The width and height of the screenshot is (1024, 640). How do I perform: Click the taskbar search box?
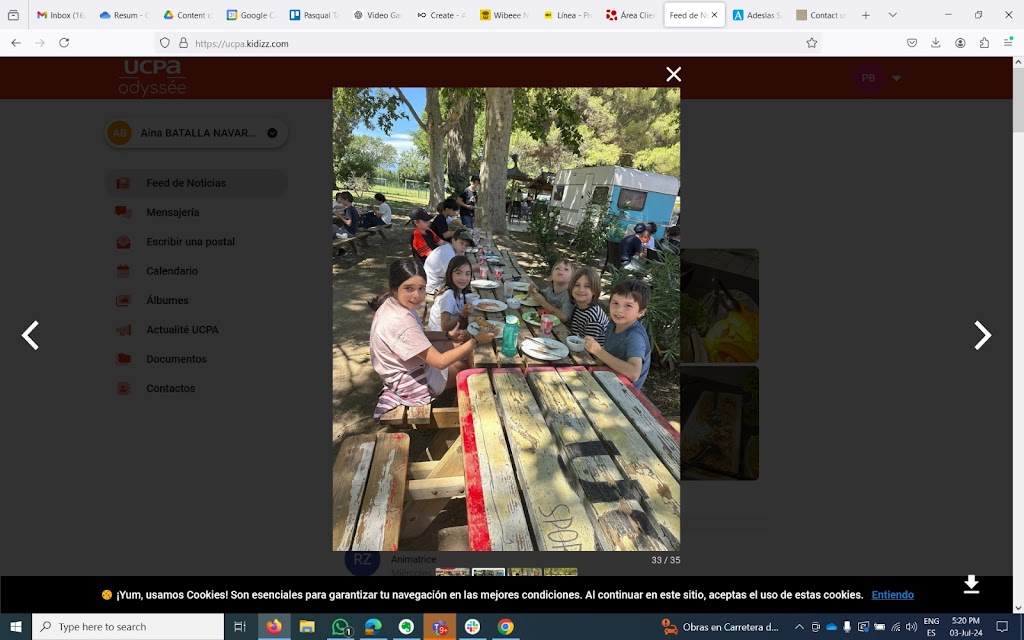click(x=128, y=627)
